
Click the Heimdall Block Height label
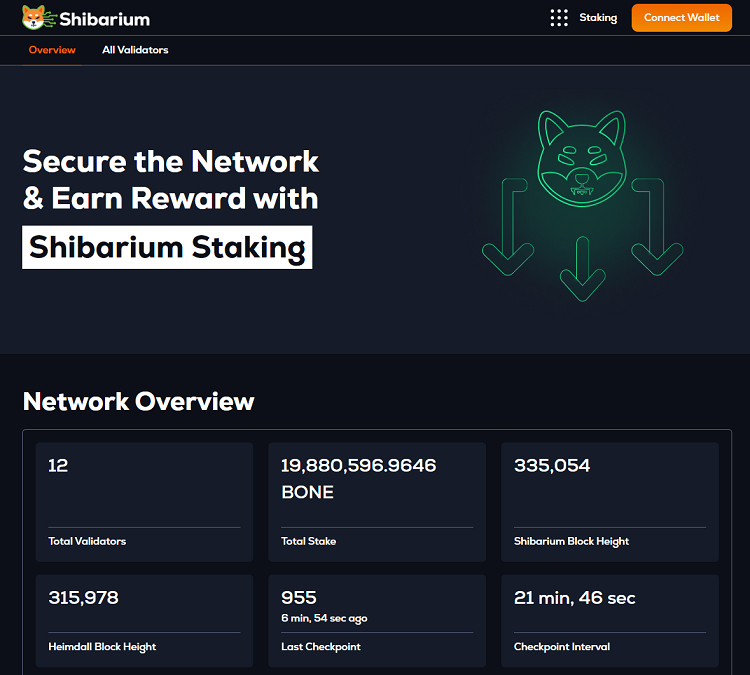click(x=102, y=646)
